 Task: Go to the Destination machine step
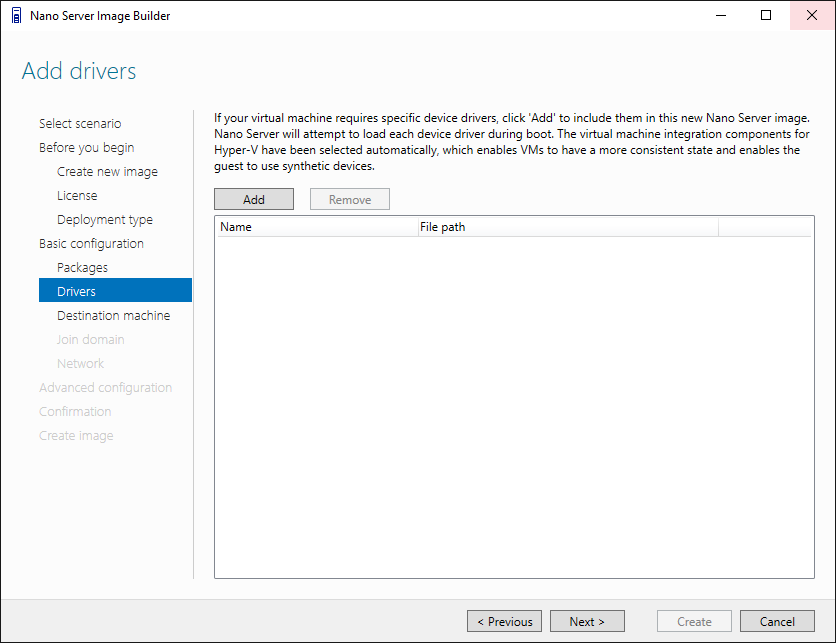[x=114, y=316]
